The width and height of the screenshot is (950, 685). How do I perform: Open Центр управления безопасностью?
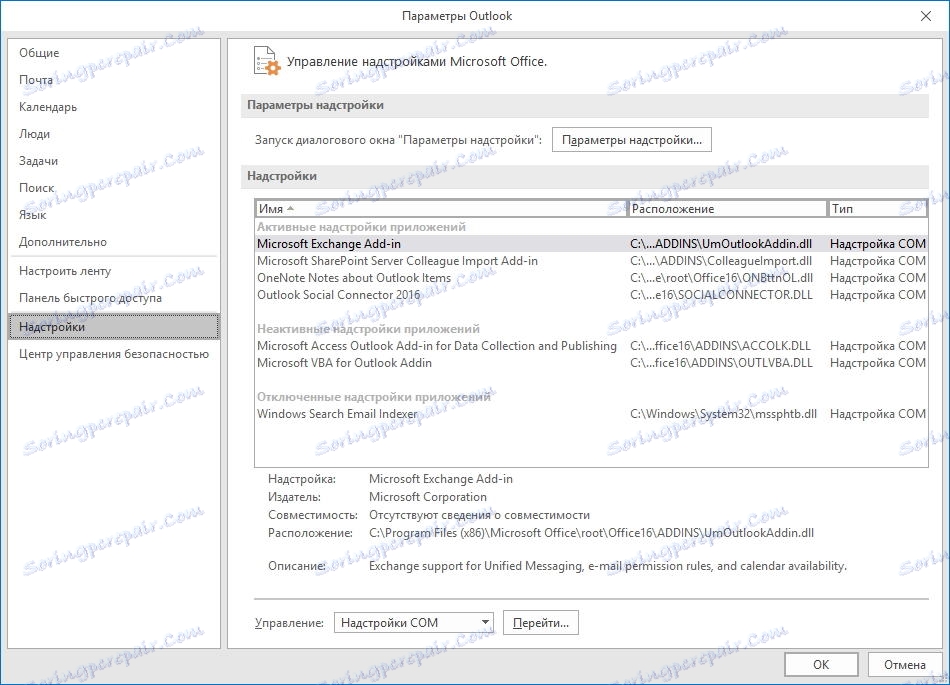tap(114, 354)
